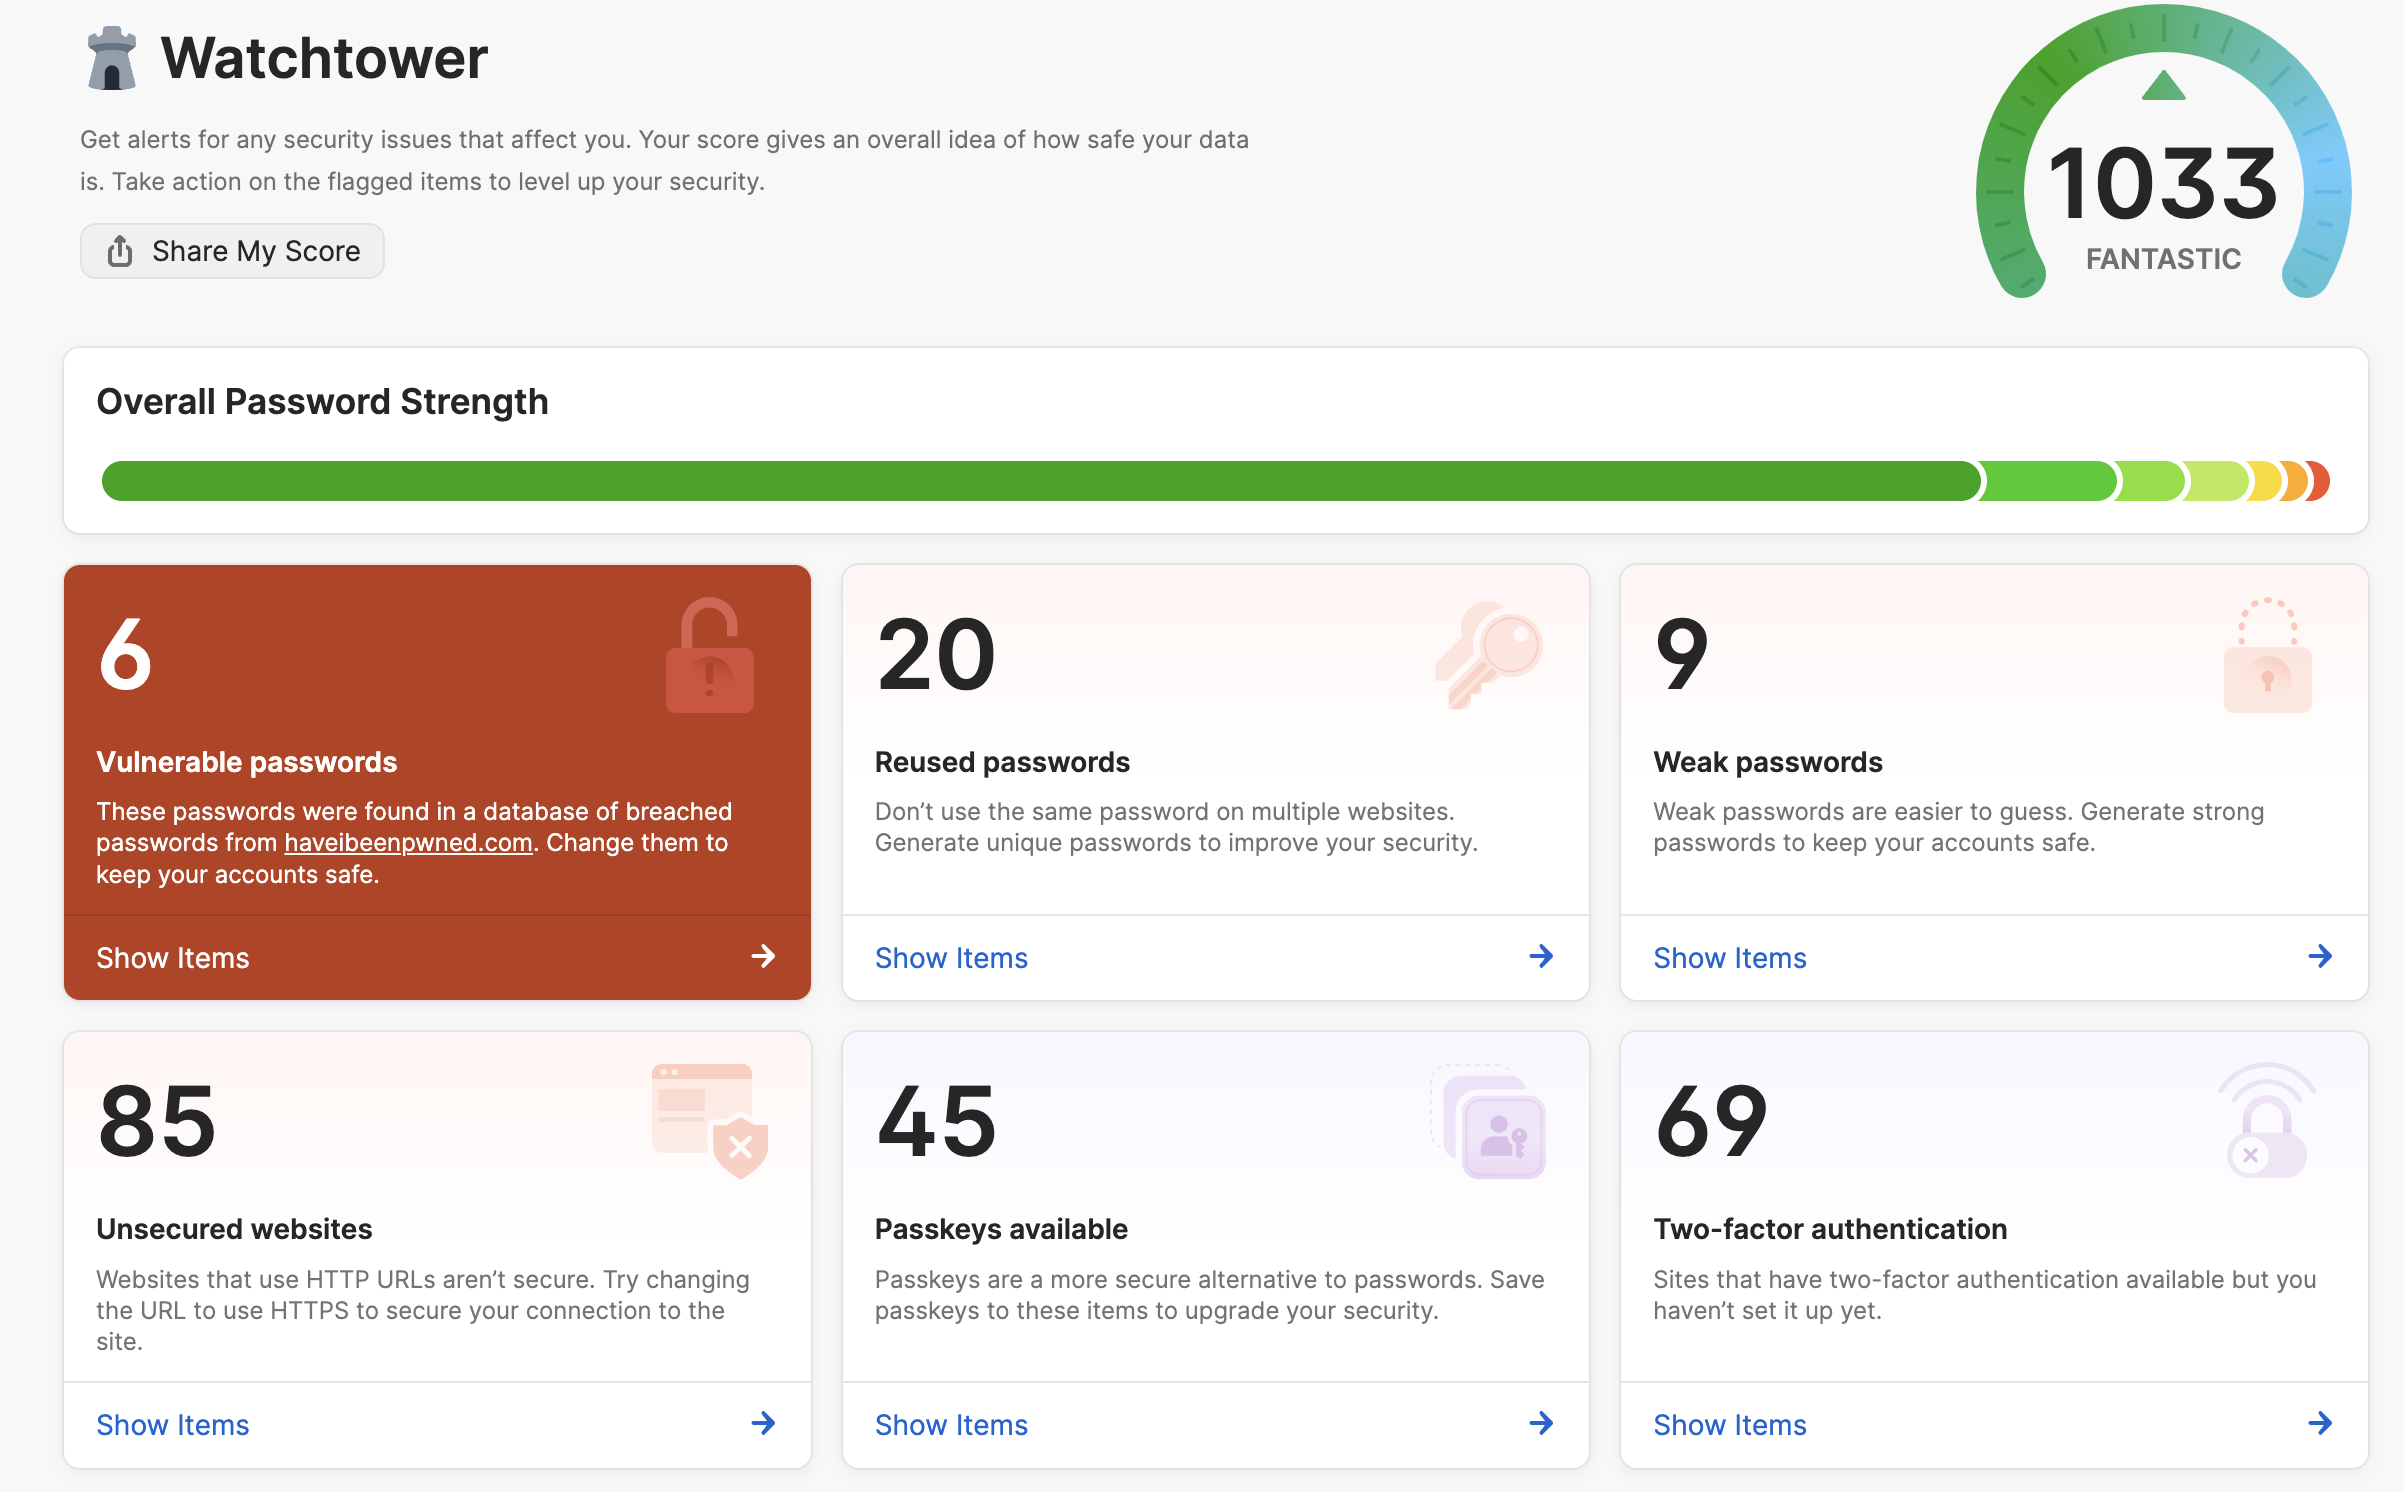Show Items for Weak passwords
This screenshot has width=2404, height=1492.
pyautogui.click(x=1994, y=958)
